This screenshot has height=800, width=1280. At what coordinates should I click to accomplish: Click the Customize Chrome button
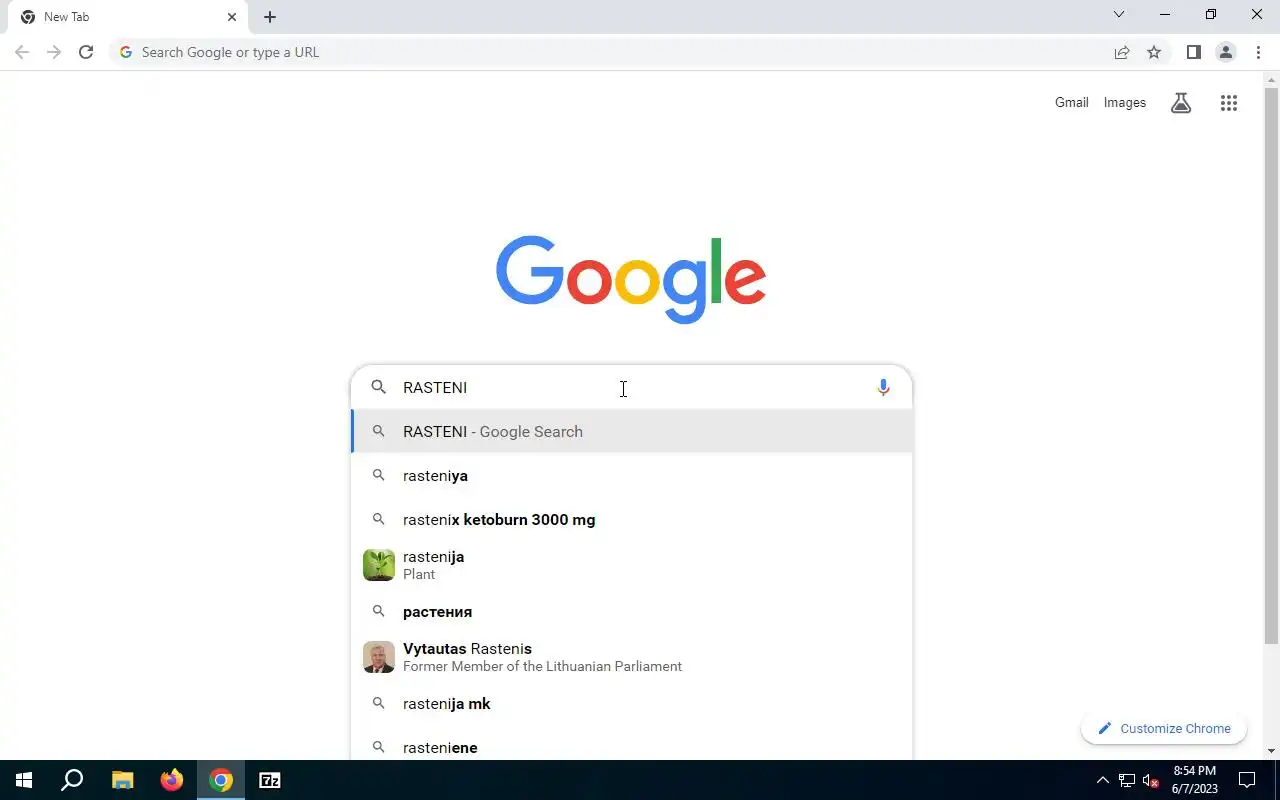point(1164,728)
